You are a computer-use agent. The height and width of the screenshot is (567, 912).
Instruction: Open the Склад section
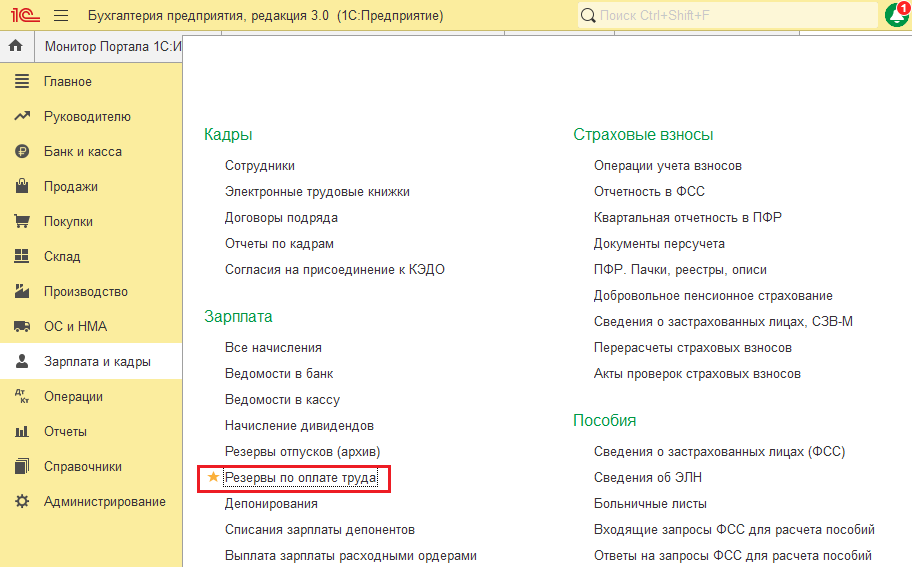[x=62, y=256]
